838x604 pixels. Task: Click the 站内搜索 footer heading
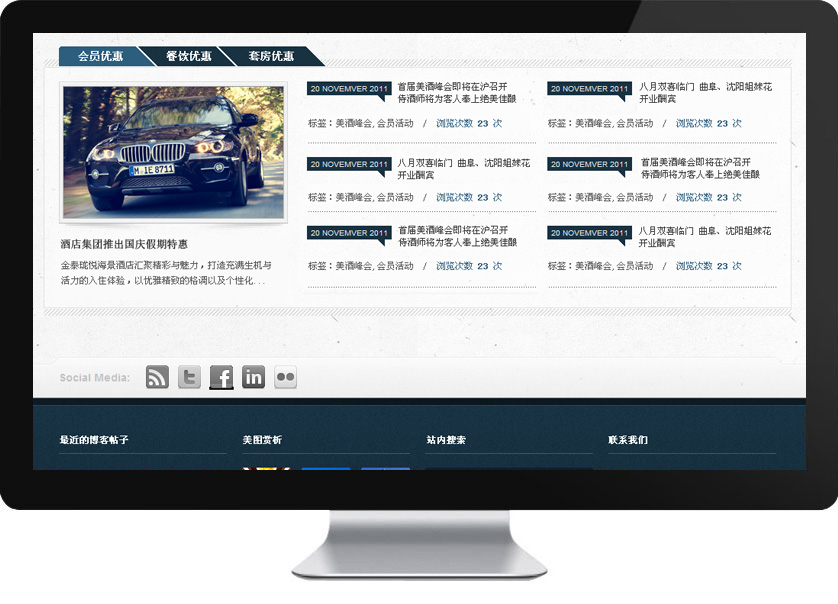coord(445,440)
